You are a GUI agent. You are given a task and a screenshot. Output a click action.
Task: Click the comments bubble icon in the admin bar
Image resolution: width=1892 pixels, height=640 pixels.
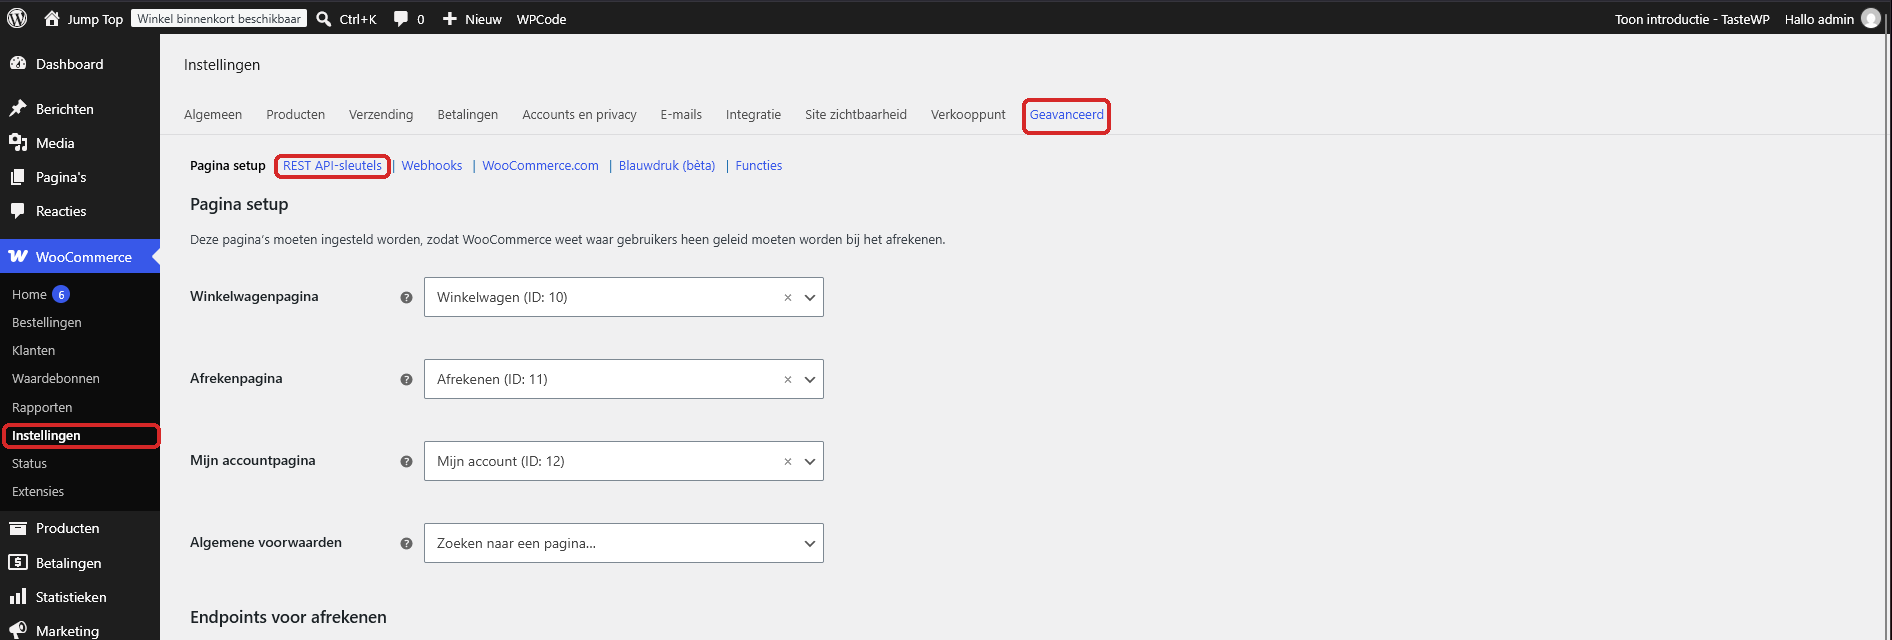[x=401, y=19]
